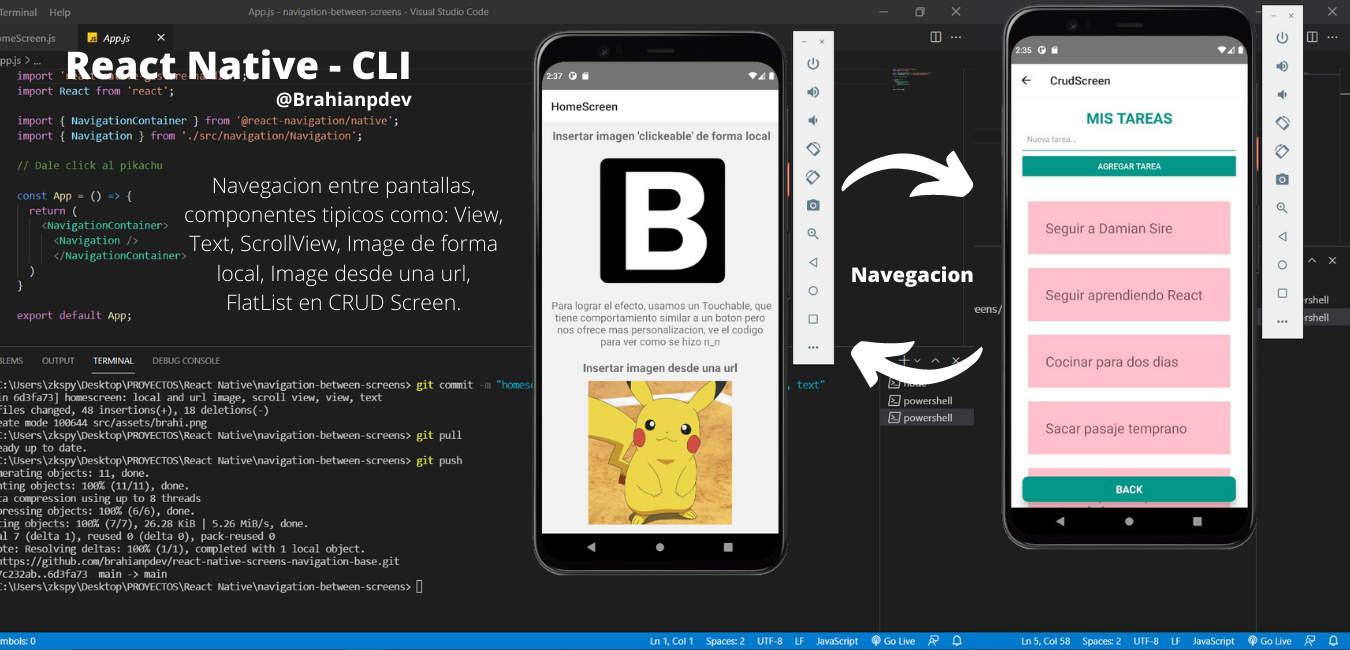Click notifications bell beside left Go Live
The image size is (1350, 650).
957,641
